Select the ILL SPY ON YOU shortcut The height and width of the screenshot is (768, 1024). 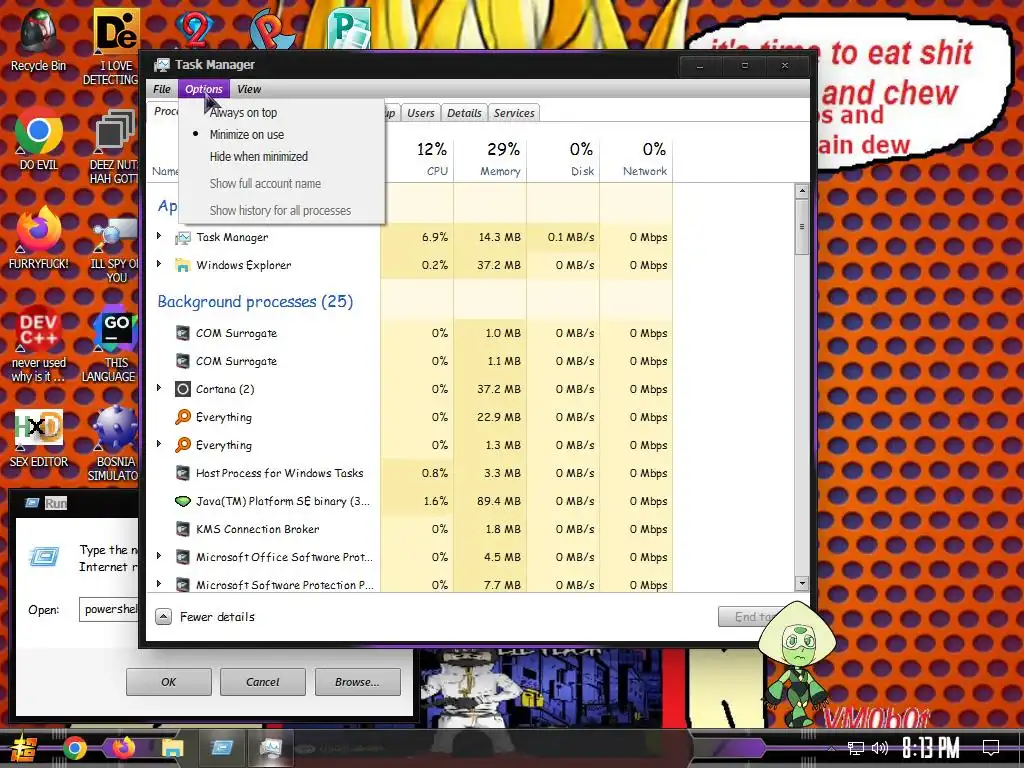click(115, 251)
